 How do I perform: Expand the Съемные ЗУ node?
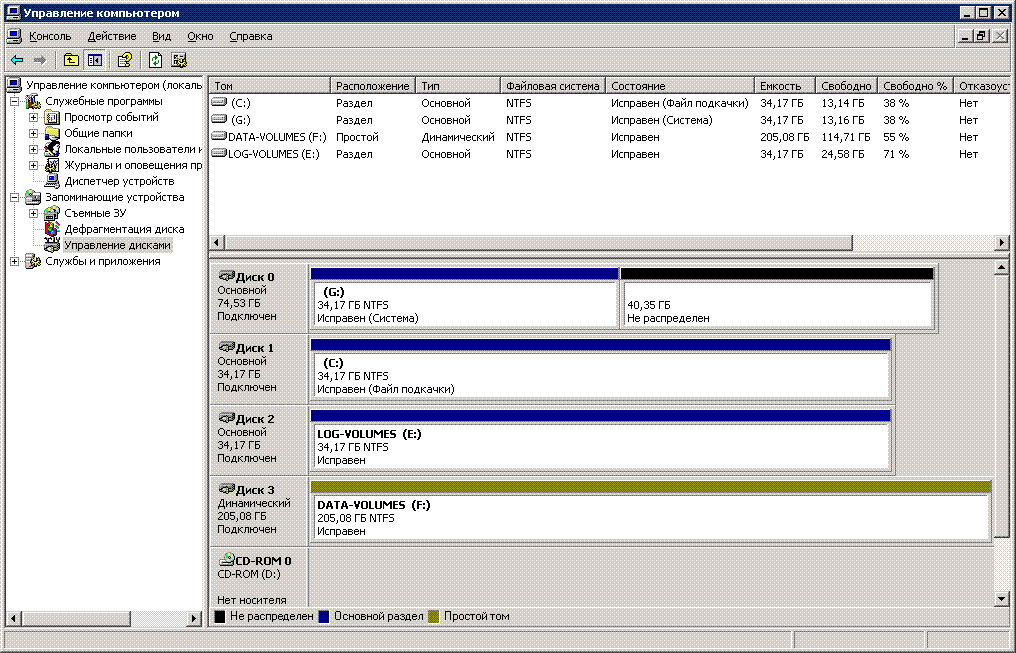pyautogui.click(x=34, y=213)
